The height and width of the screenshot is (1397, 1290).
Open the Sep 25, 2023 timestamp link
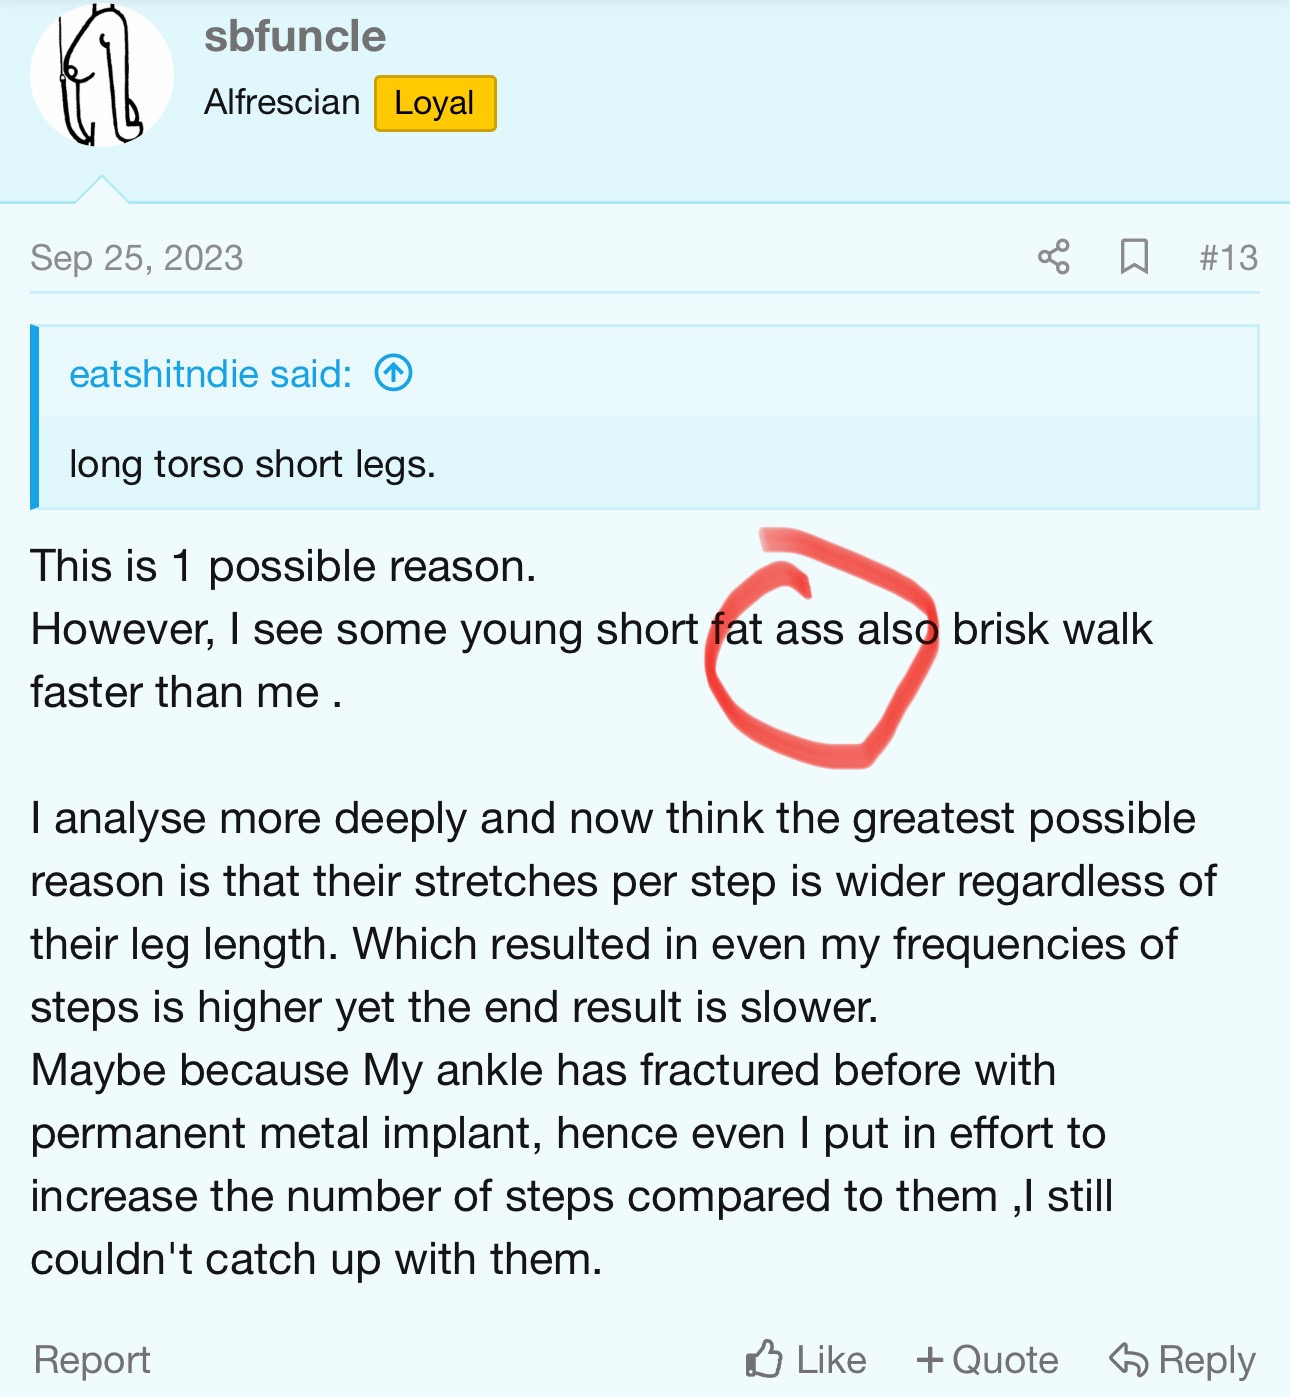(137, 258)
